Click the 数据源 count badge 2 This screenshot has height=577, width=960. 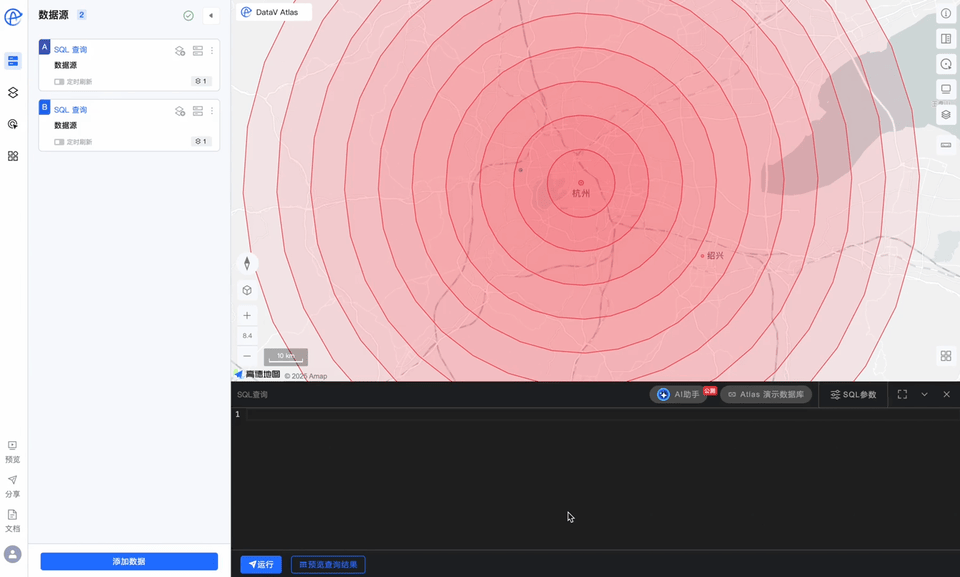pyautogui.click(x=81, y=15)
